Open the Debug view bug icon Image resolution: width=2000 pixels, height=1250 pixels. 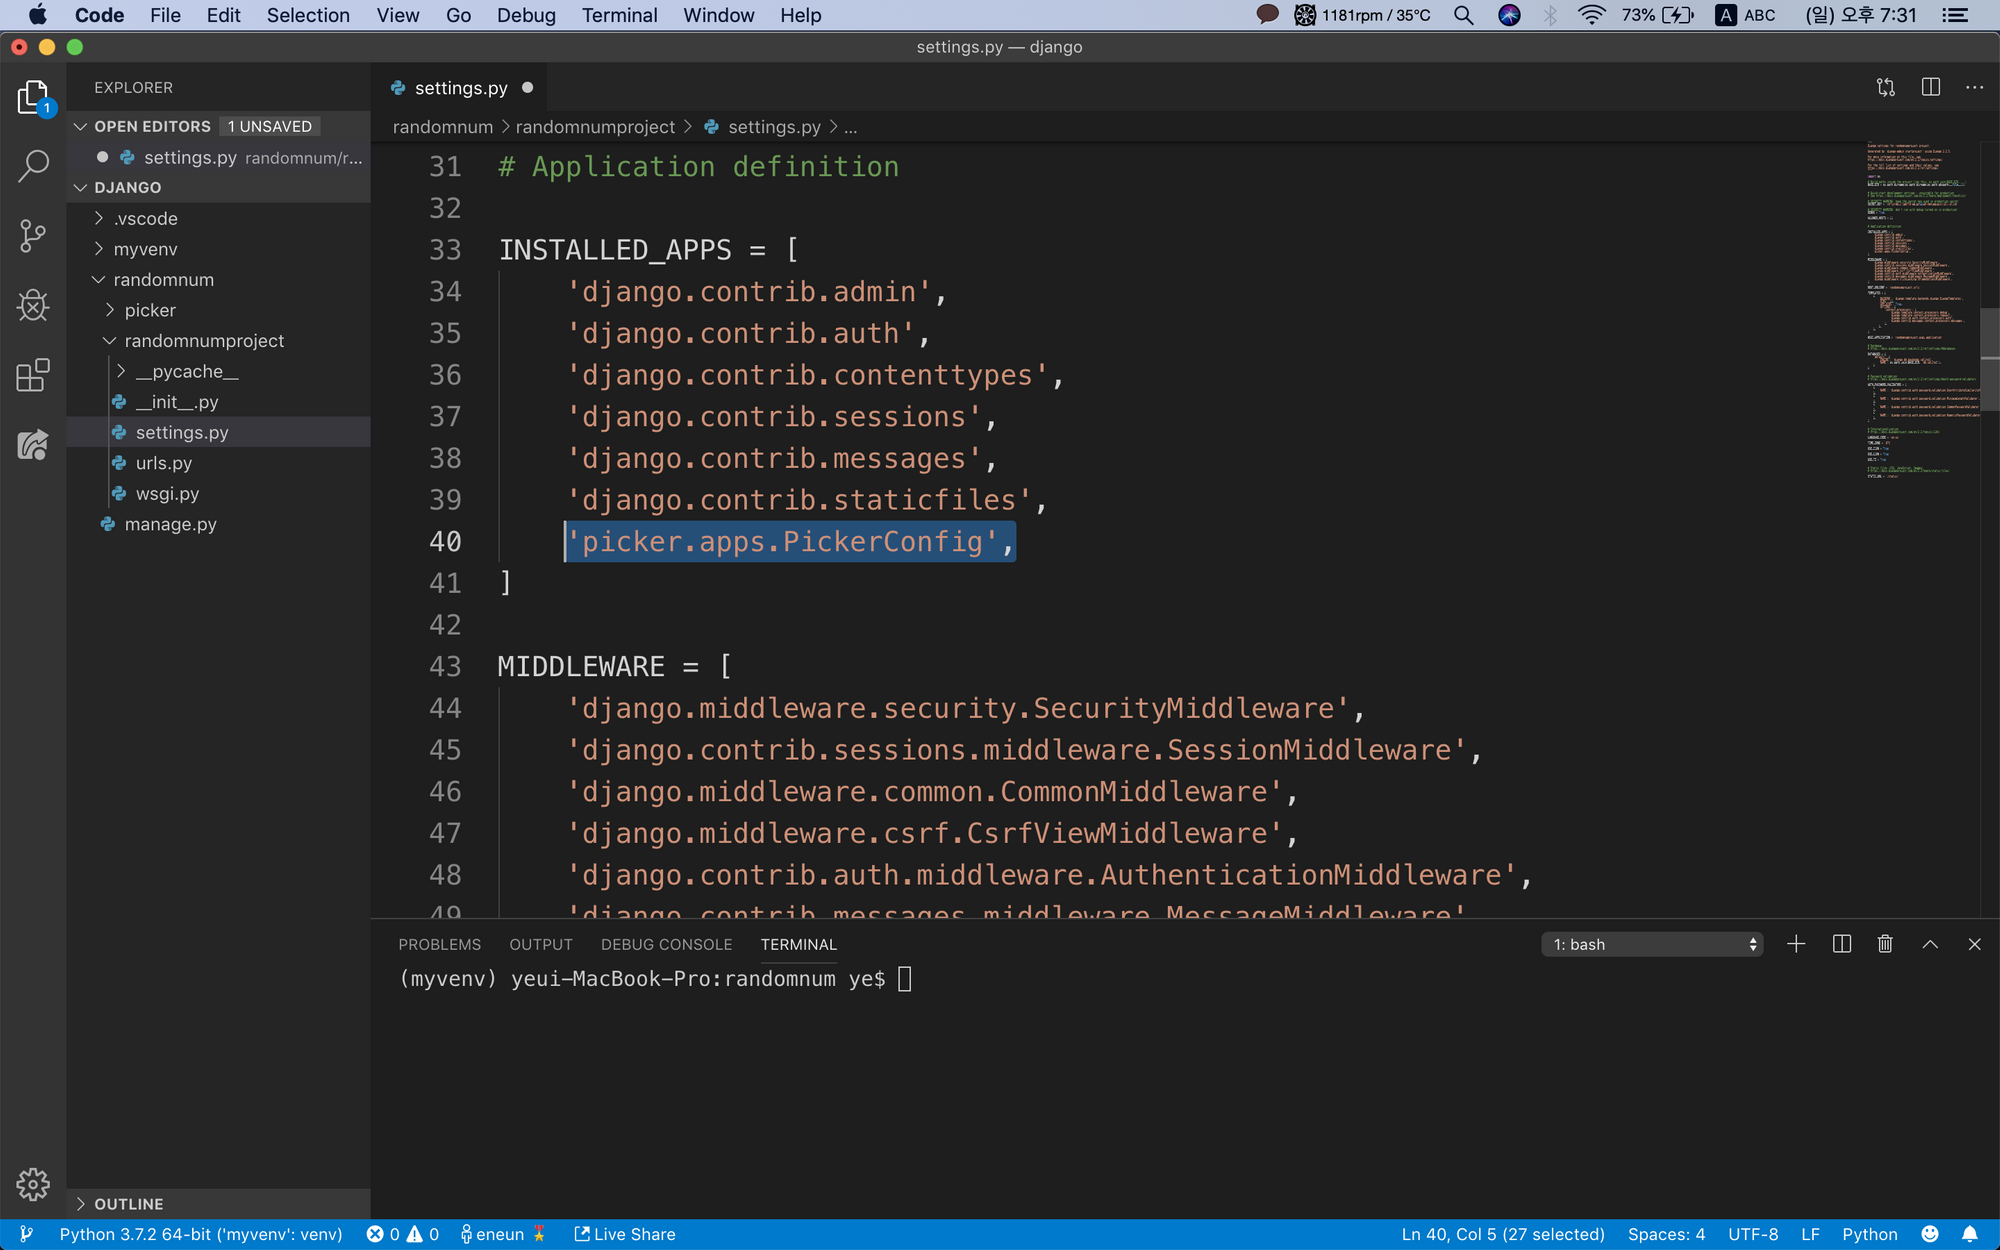tap(33, 306)
